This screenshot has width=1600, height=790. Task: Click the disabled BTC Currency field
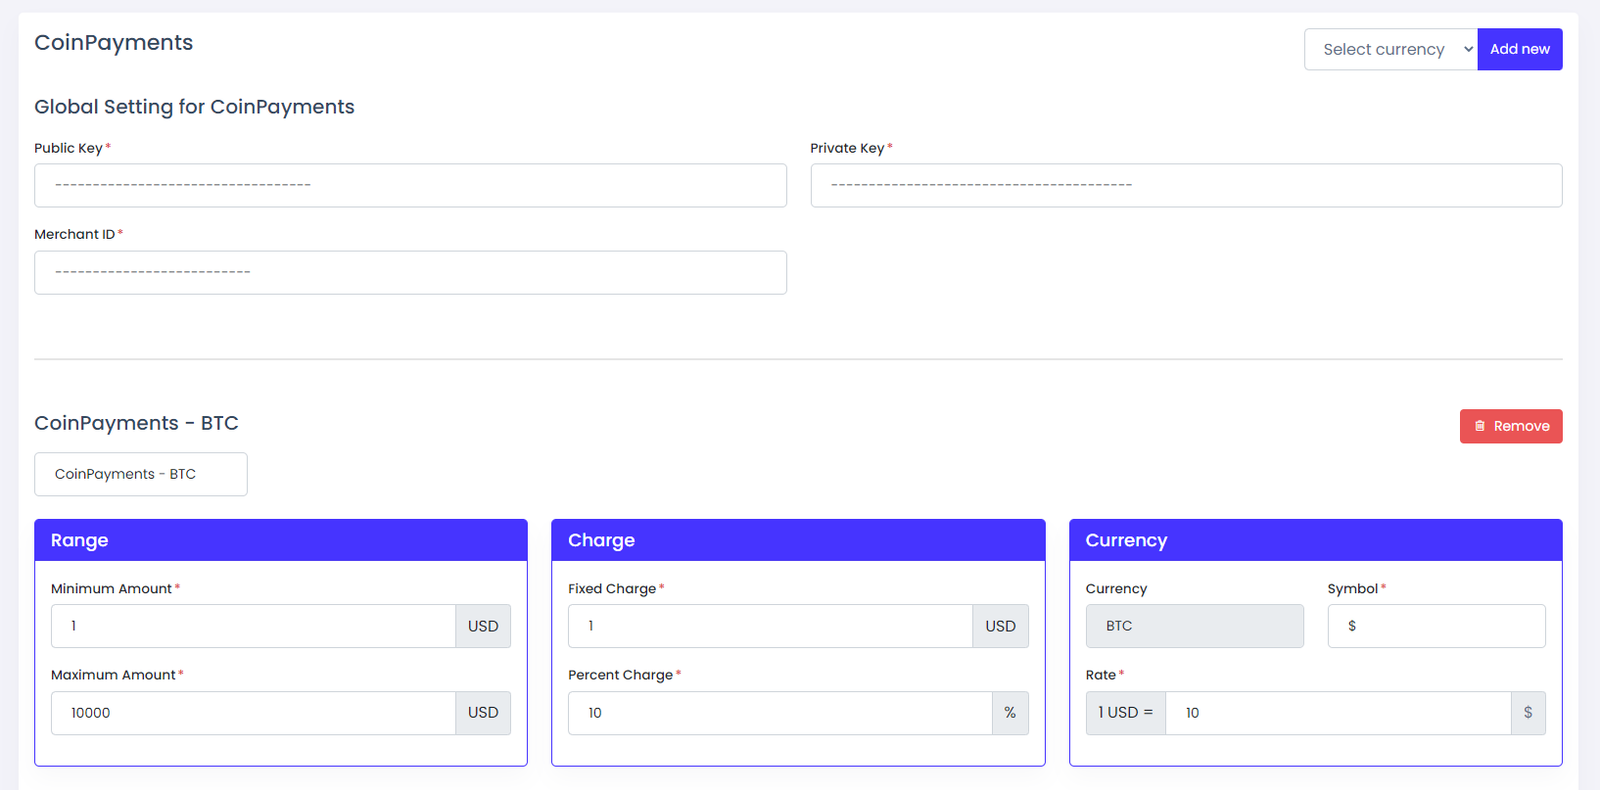(1194, 626)
